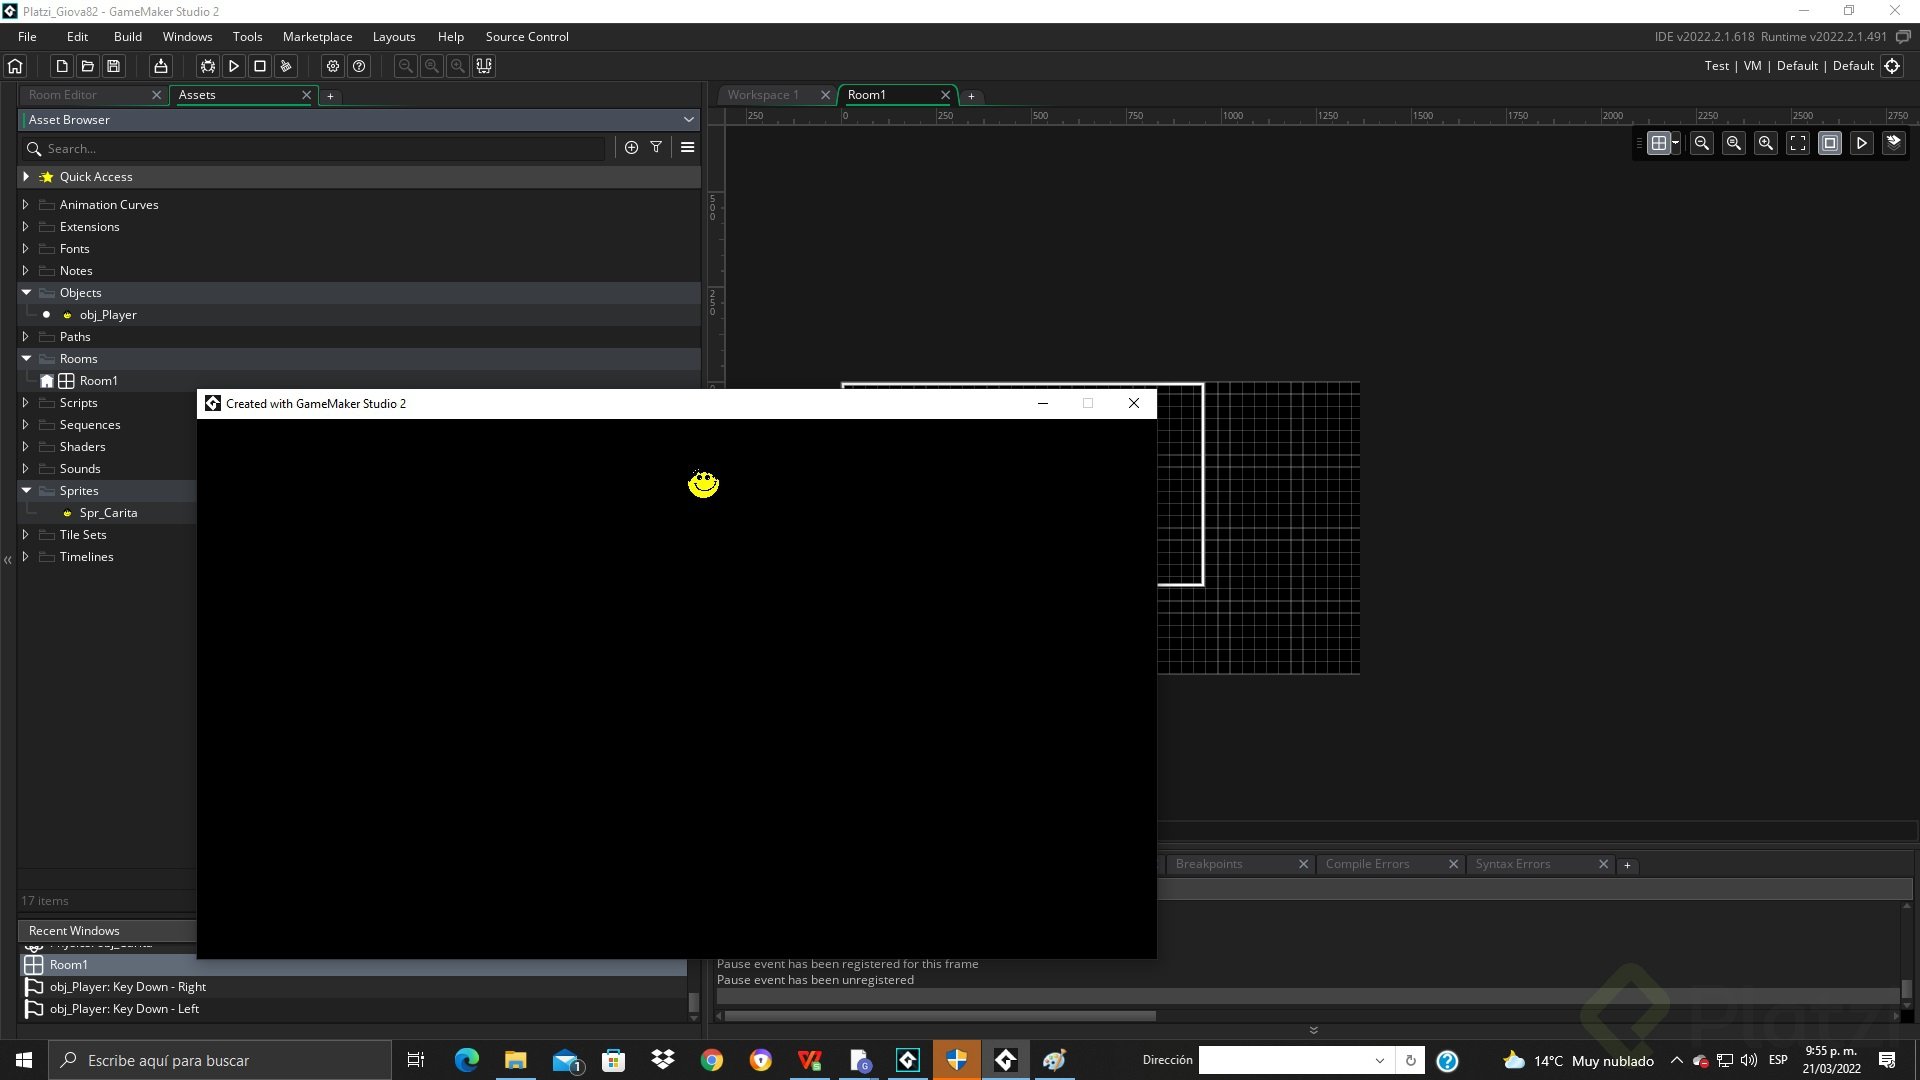Image resolution: width=1920 pixels, height=1080 pixels.
Task: Open obj_Player: Key Down - Right recent window
Action: point(128,987)
